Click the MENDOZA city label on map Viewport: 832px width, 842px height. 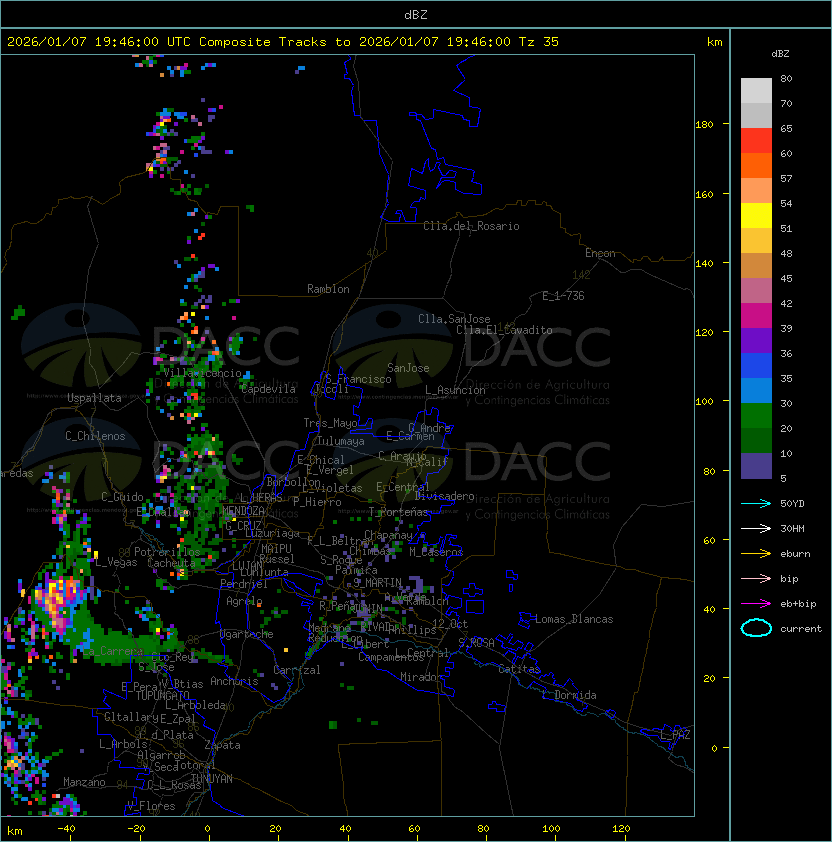[x=244, y=511]
